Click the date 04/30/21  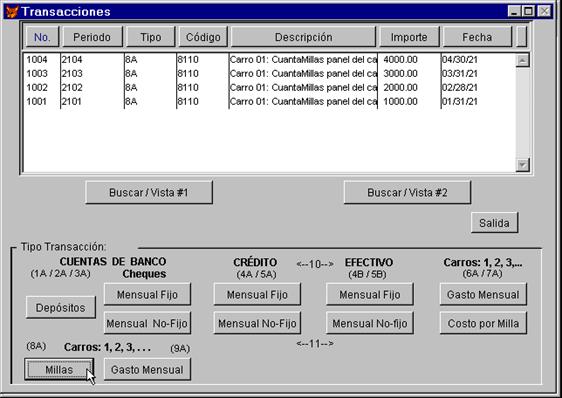click(460, 60)
